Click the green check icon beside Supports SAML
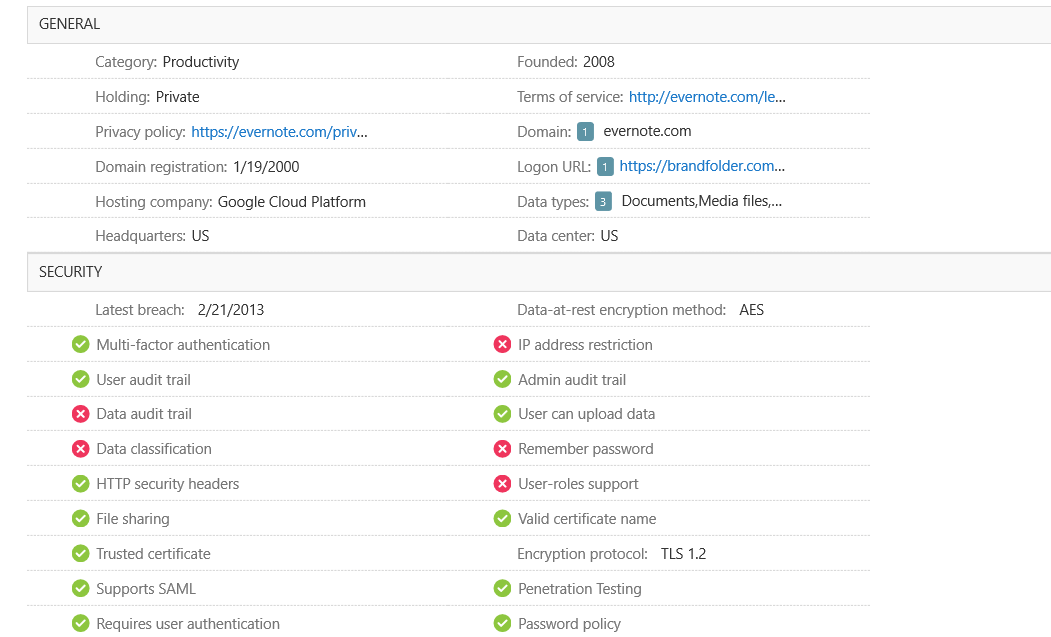 tap(80, 589)
